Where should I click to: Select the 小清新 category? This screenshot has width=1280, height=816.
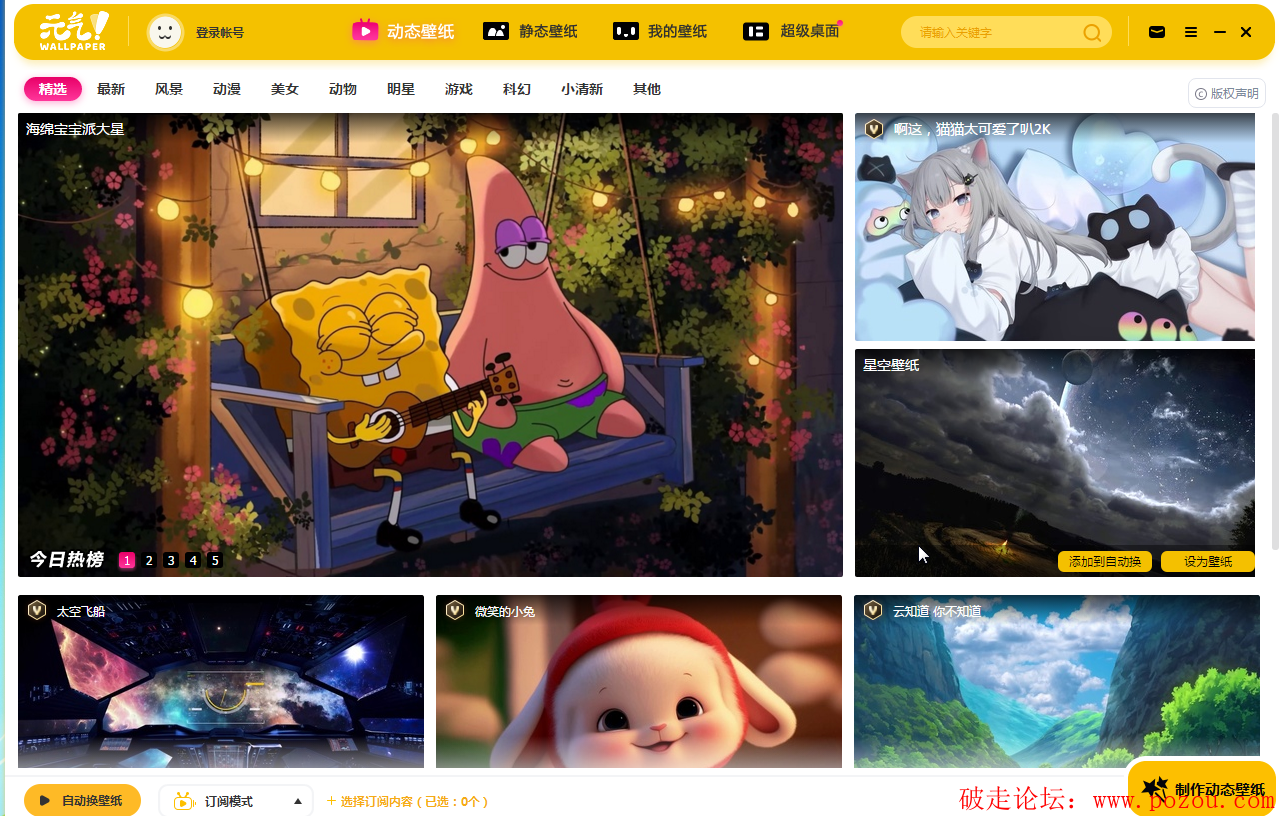click(582, 89)
